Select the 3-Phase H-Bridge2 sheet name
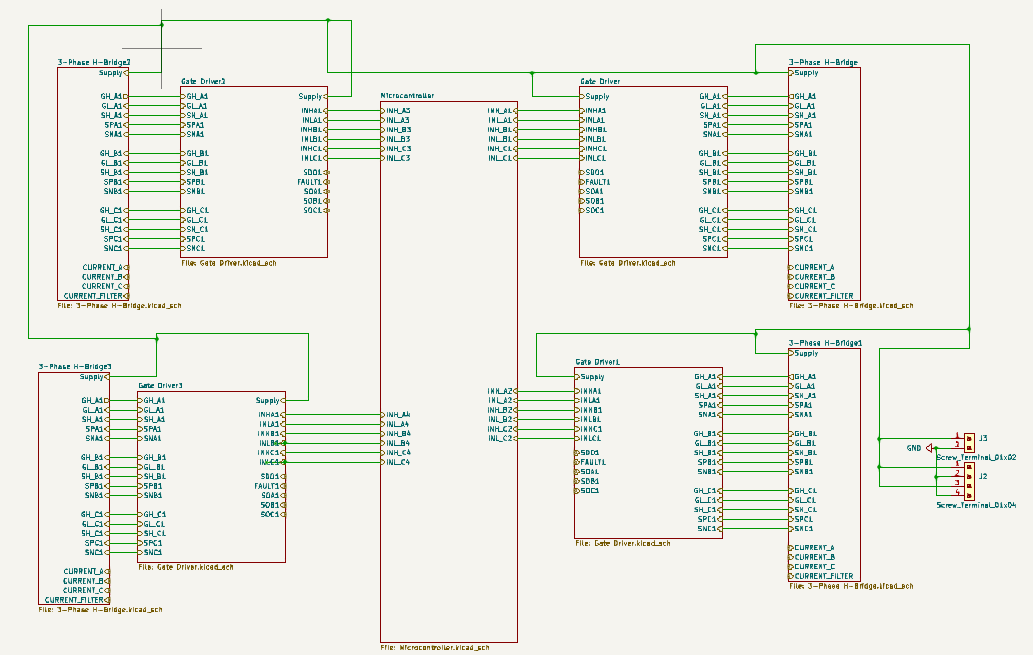Viewport: 1033px width, 655px height. click(94, 63)
